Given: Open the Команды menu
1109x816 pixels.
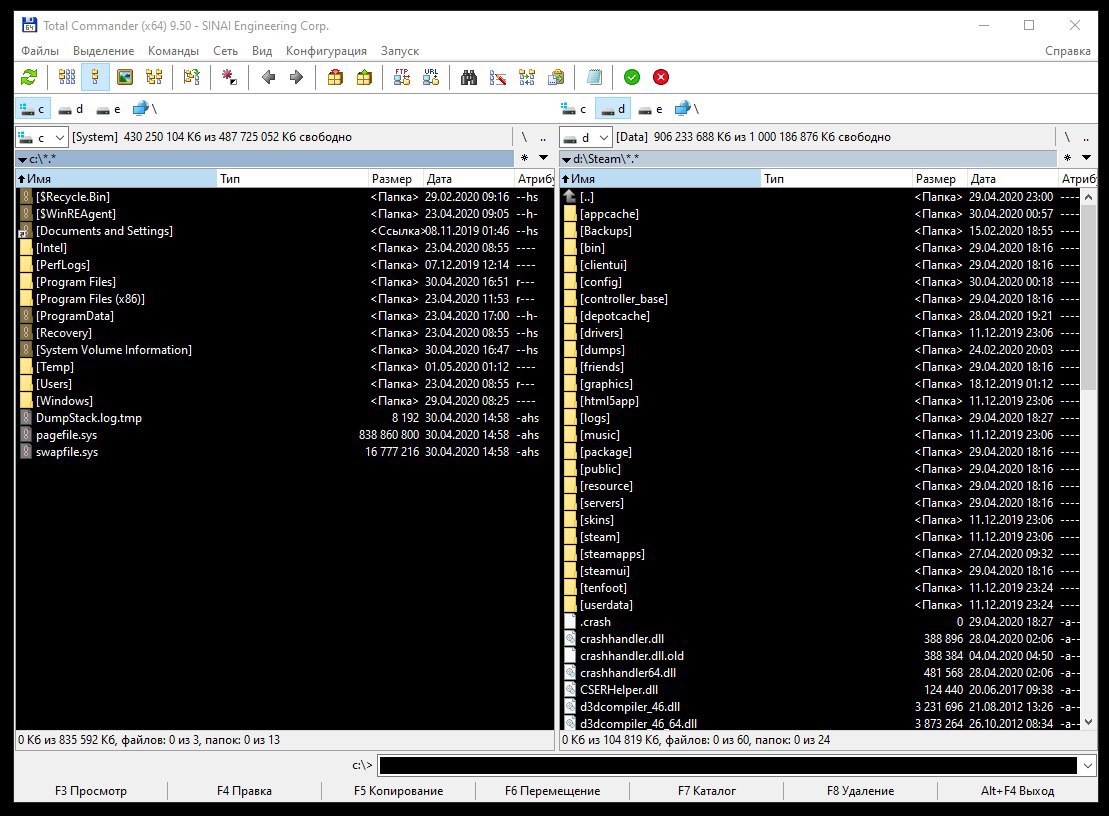Looking at the screenshot, I should click(x=173, y=51).
